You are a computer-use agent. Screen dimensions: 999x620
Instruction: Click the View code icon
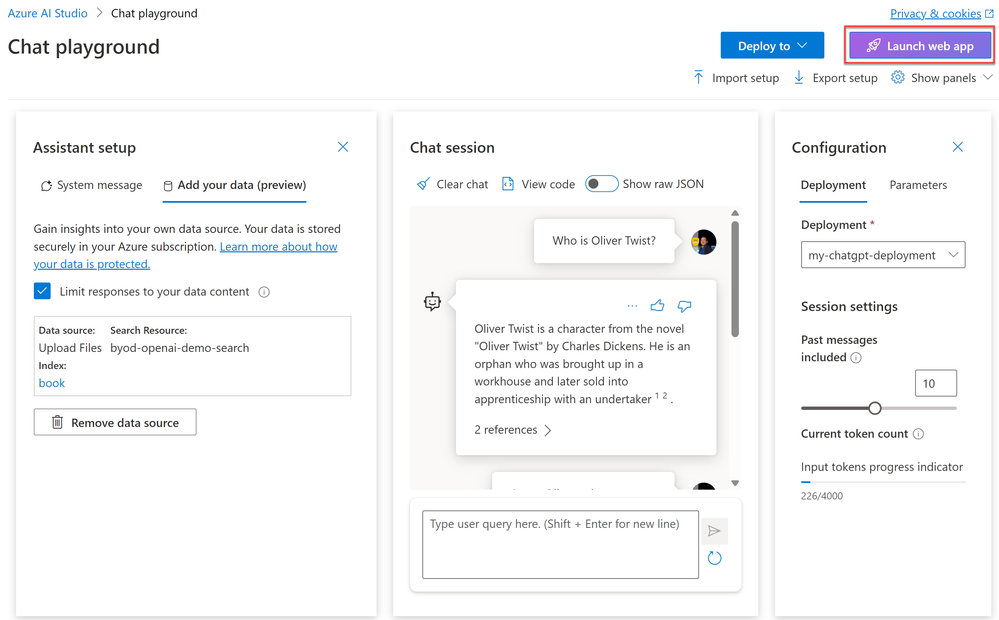pos(508,184)
